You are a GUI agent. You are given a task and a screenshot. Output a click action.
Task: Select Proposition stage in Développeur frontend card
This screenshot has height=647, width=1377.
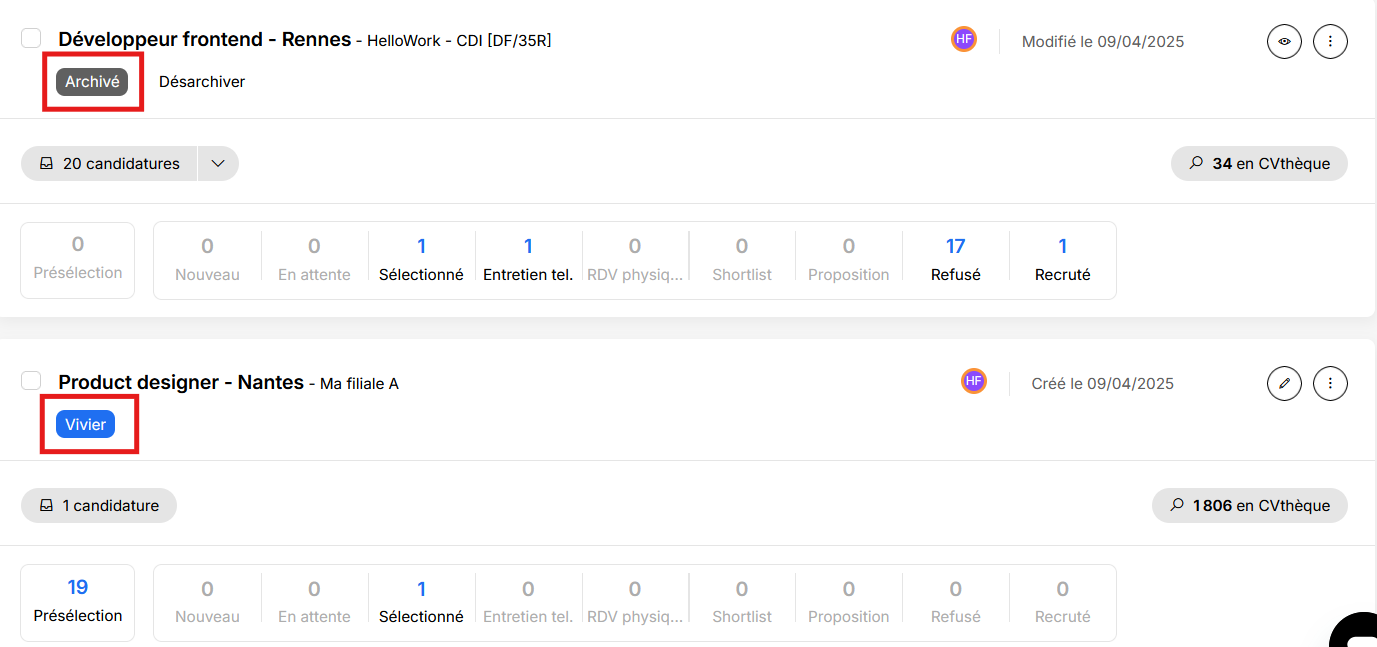coord(849,260)
